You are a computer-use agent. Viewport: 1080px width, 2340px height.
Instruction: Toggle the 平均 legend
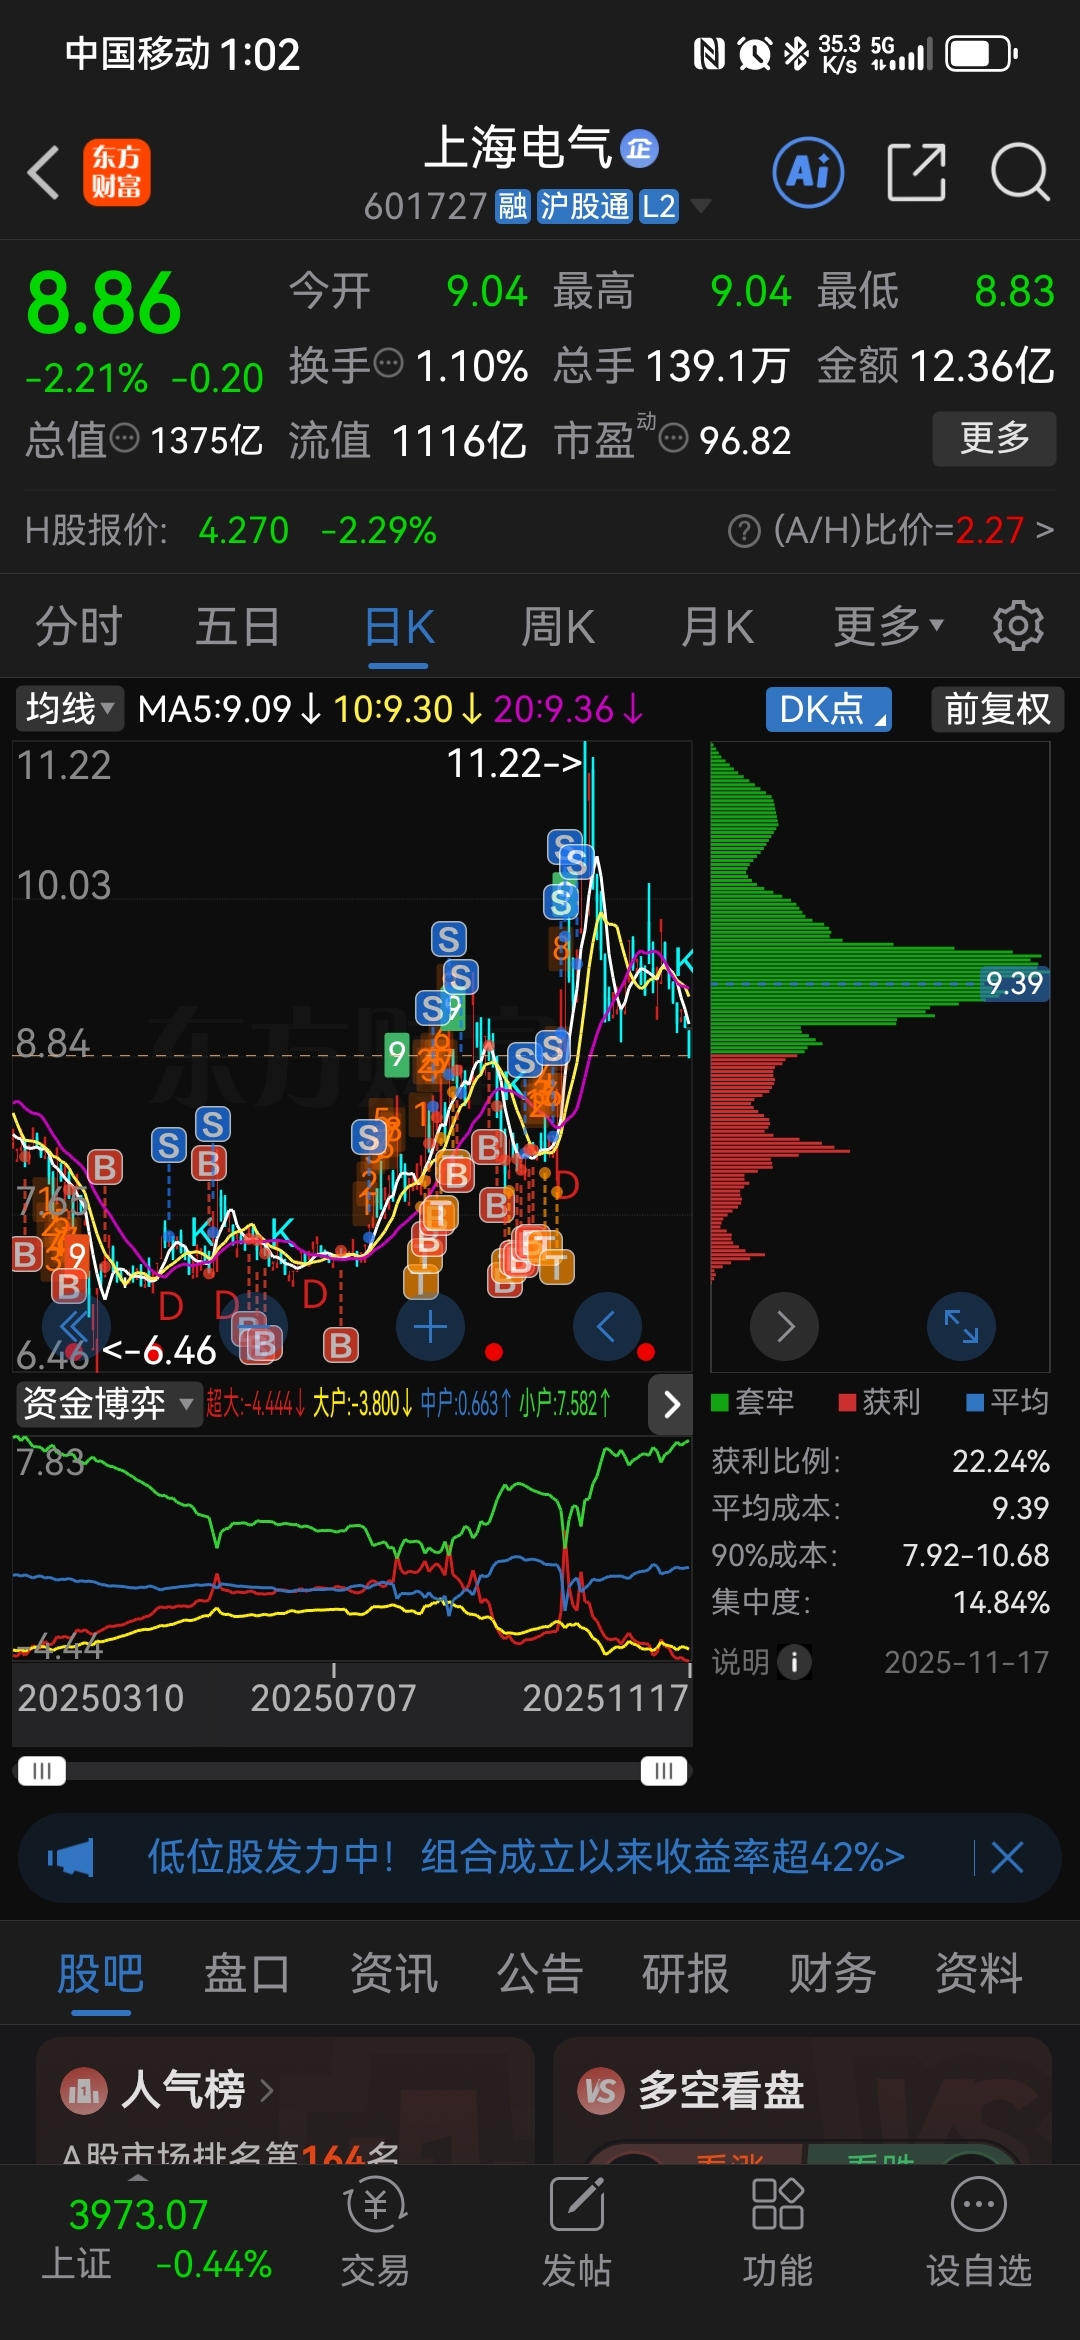pos(1008,1402)
